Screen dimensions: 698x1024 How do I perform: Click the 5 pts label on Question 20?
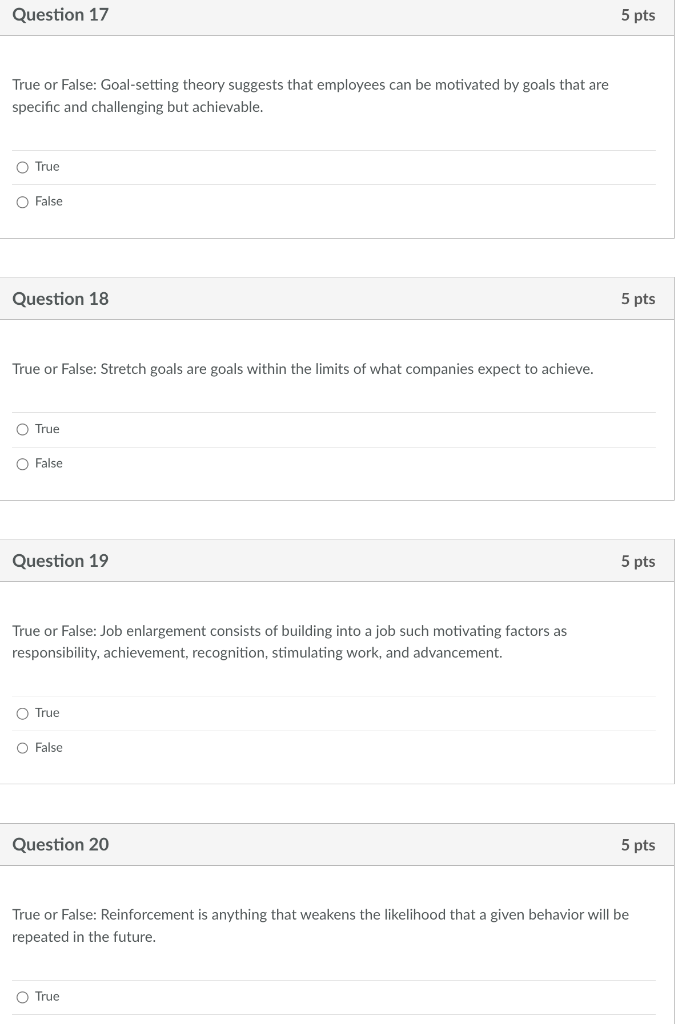(638, 845)
